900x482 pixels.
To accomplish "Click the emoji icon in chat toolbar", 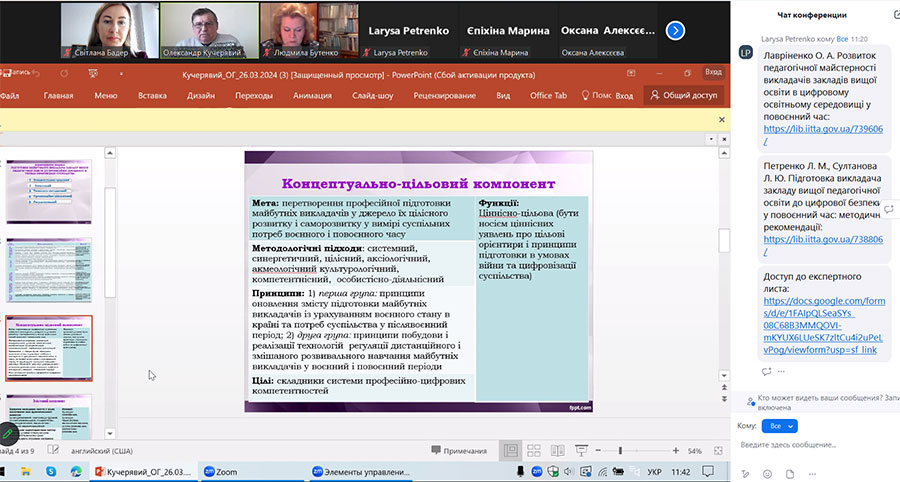I will click(767, 473).
